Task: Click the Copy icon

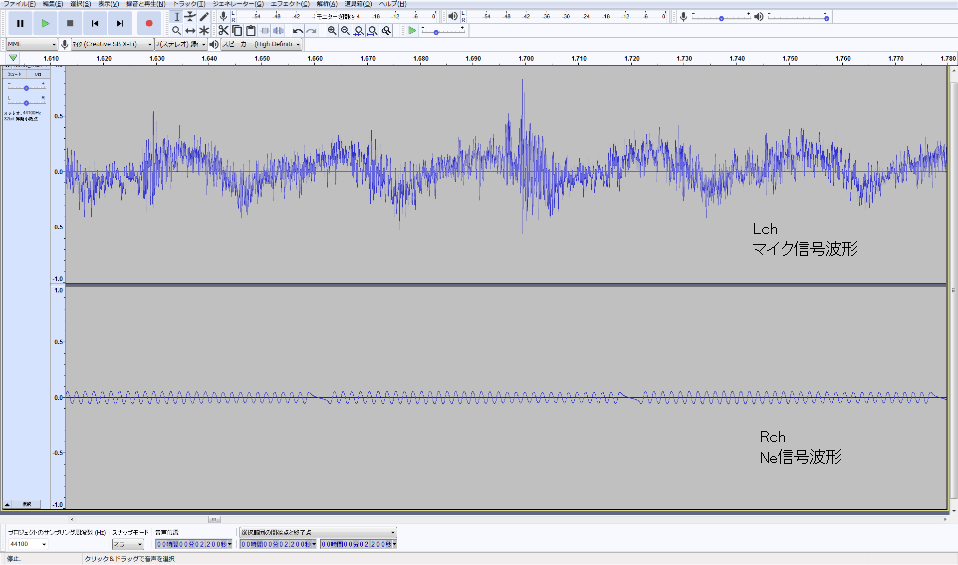Action: (x=237, y=31)
